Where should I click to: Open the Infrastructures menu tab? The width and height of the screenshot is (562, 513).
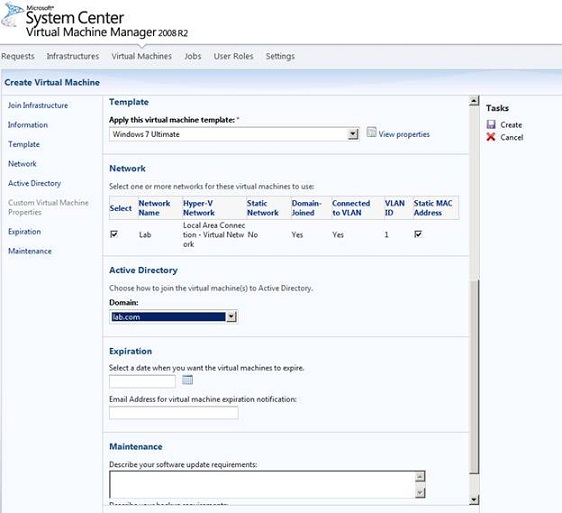click(x=73, y=56)
